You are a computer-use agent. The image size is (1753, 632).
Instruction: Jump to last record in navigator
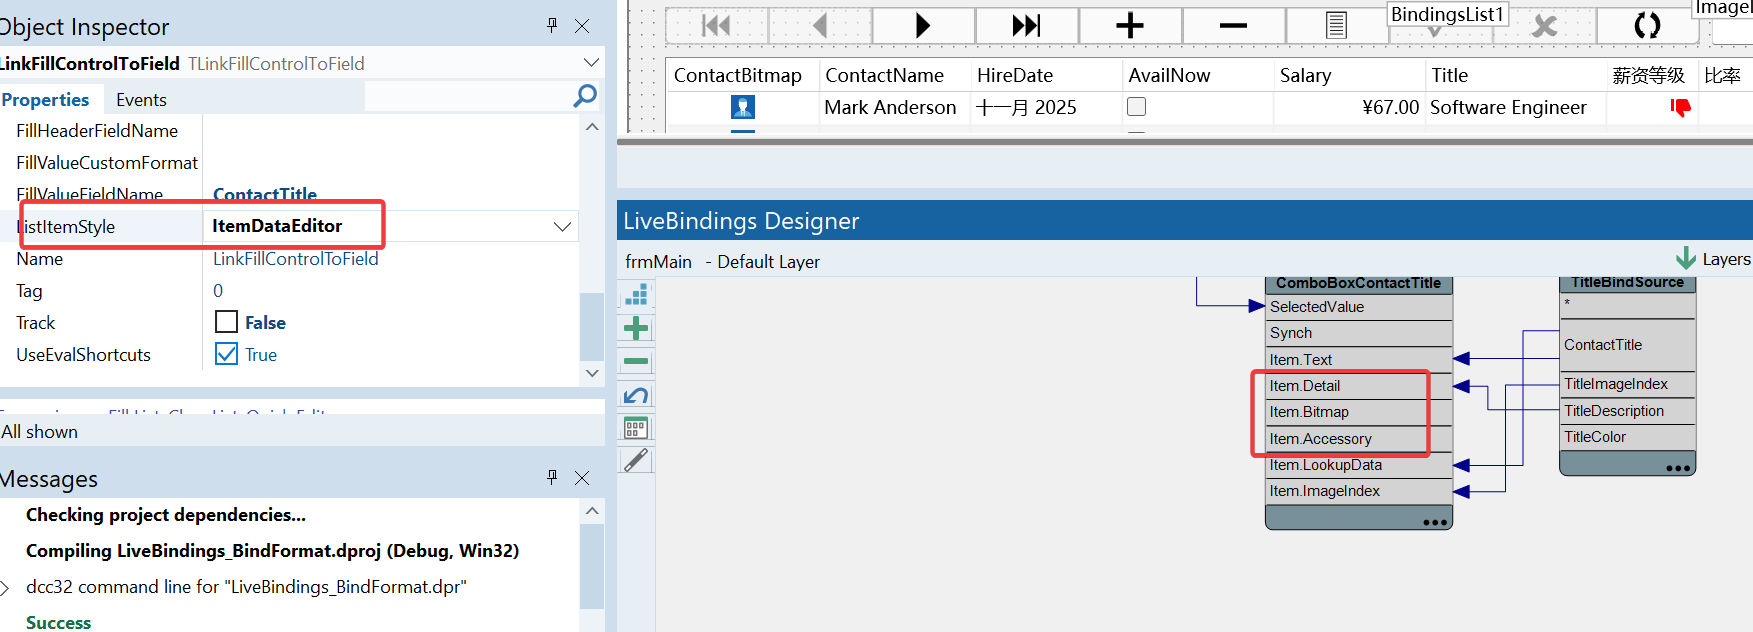(x=1027, y=25)
